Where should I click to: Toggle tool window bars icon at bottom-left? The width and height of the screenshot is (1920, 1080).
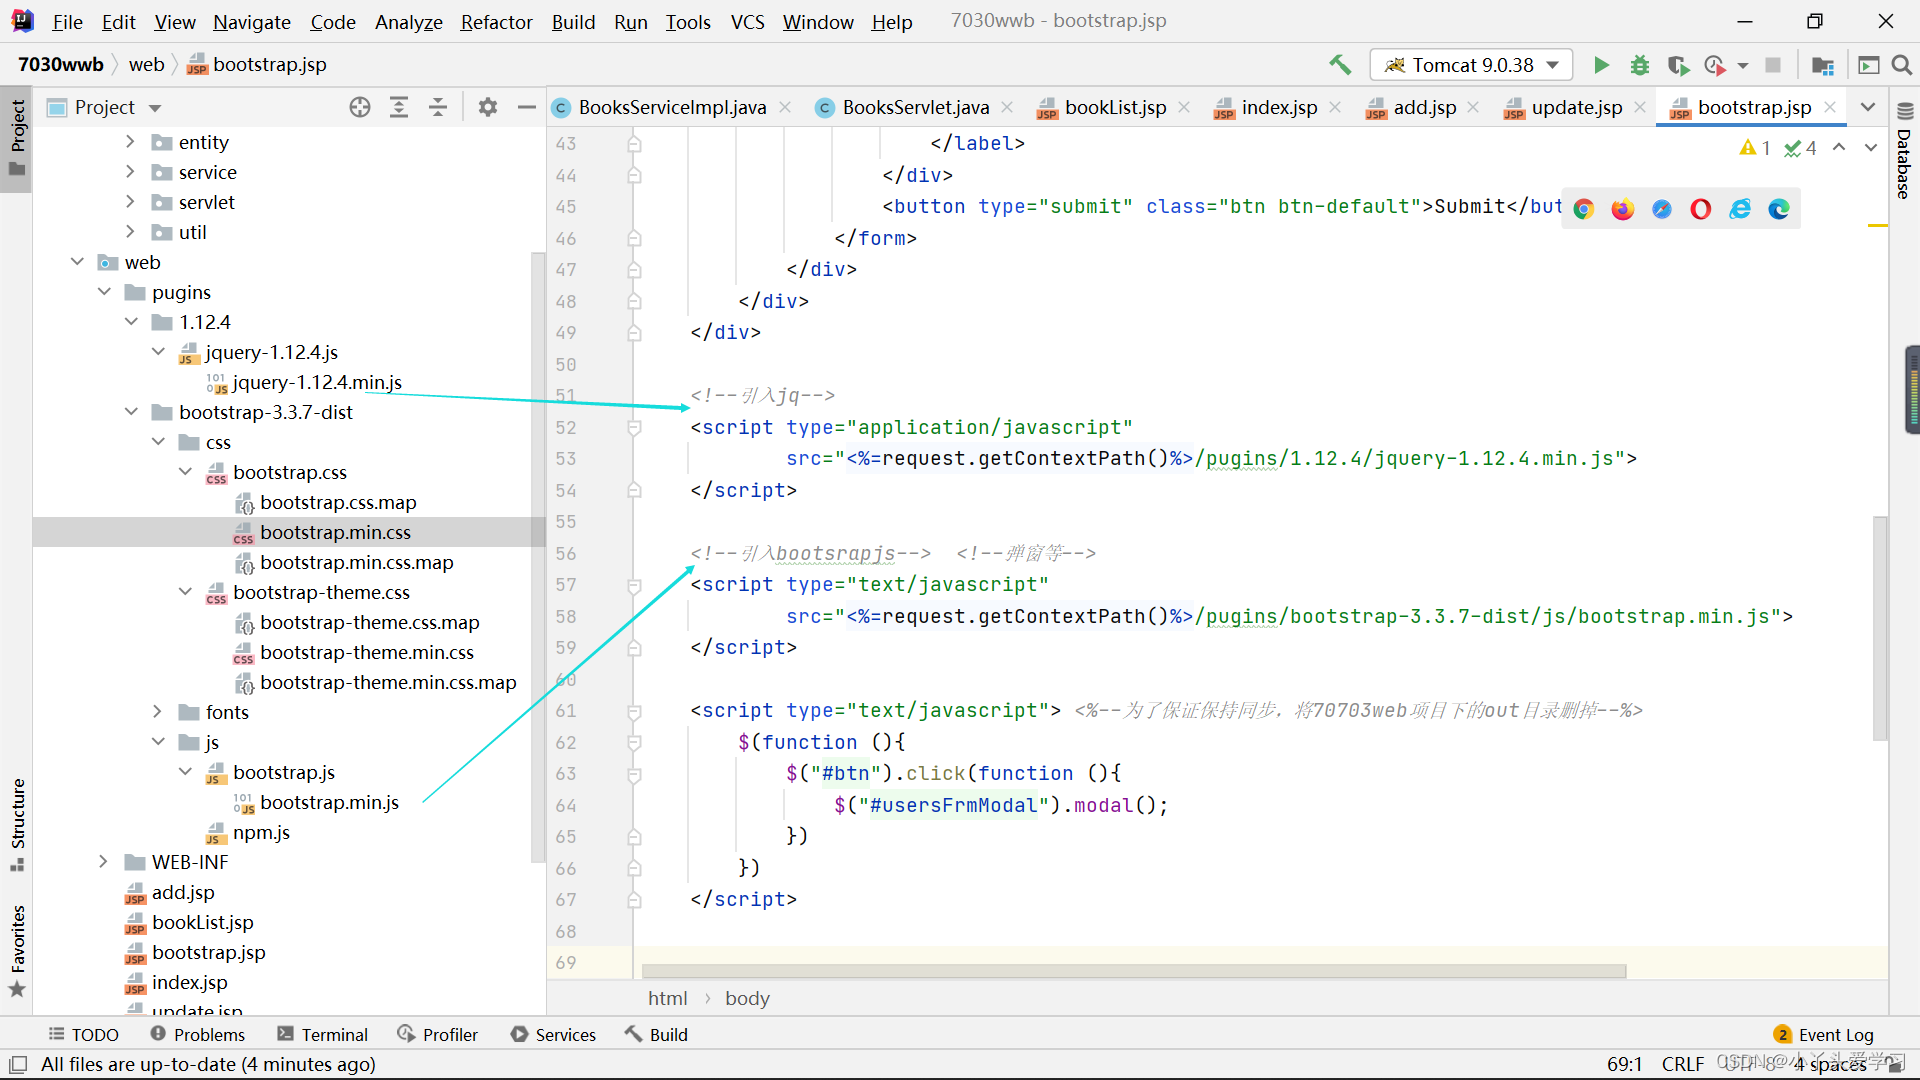point(17,1064)
